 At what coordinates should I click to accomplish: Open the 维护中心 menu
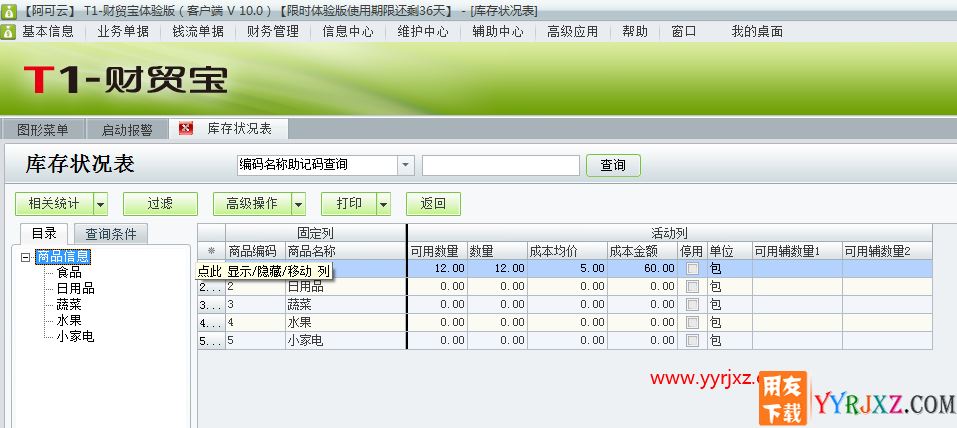tap(423, 32)
